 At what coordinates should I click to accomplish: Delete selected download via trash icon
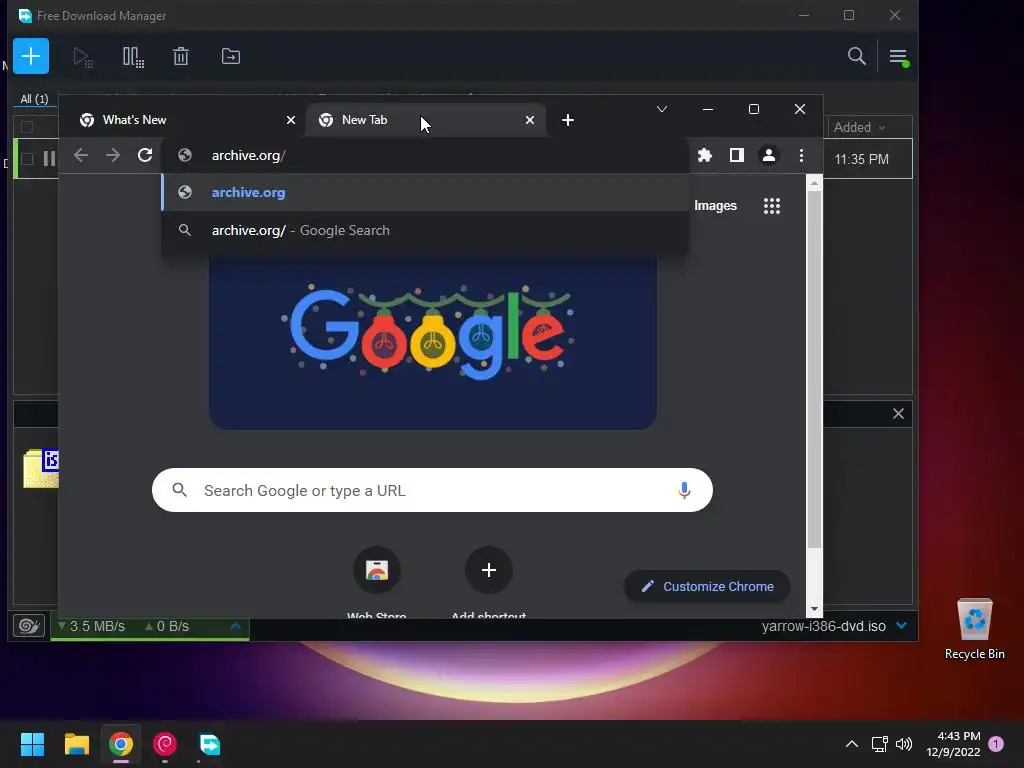point(181,56)
